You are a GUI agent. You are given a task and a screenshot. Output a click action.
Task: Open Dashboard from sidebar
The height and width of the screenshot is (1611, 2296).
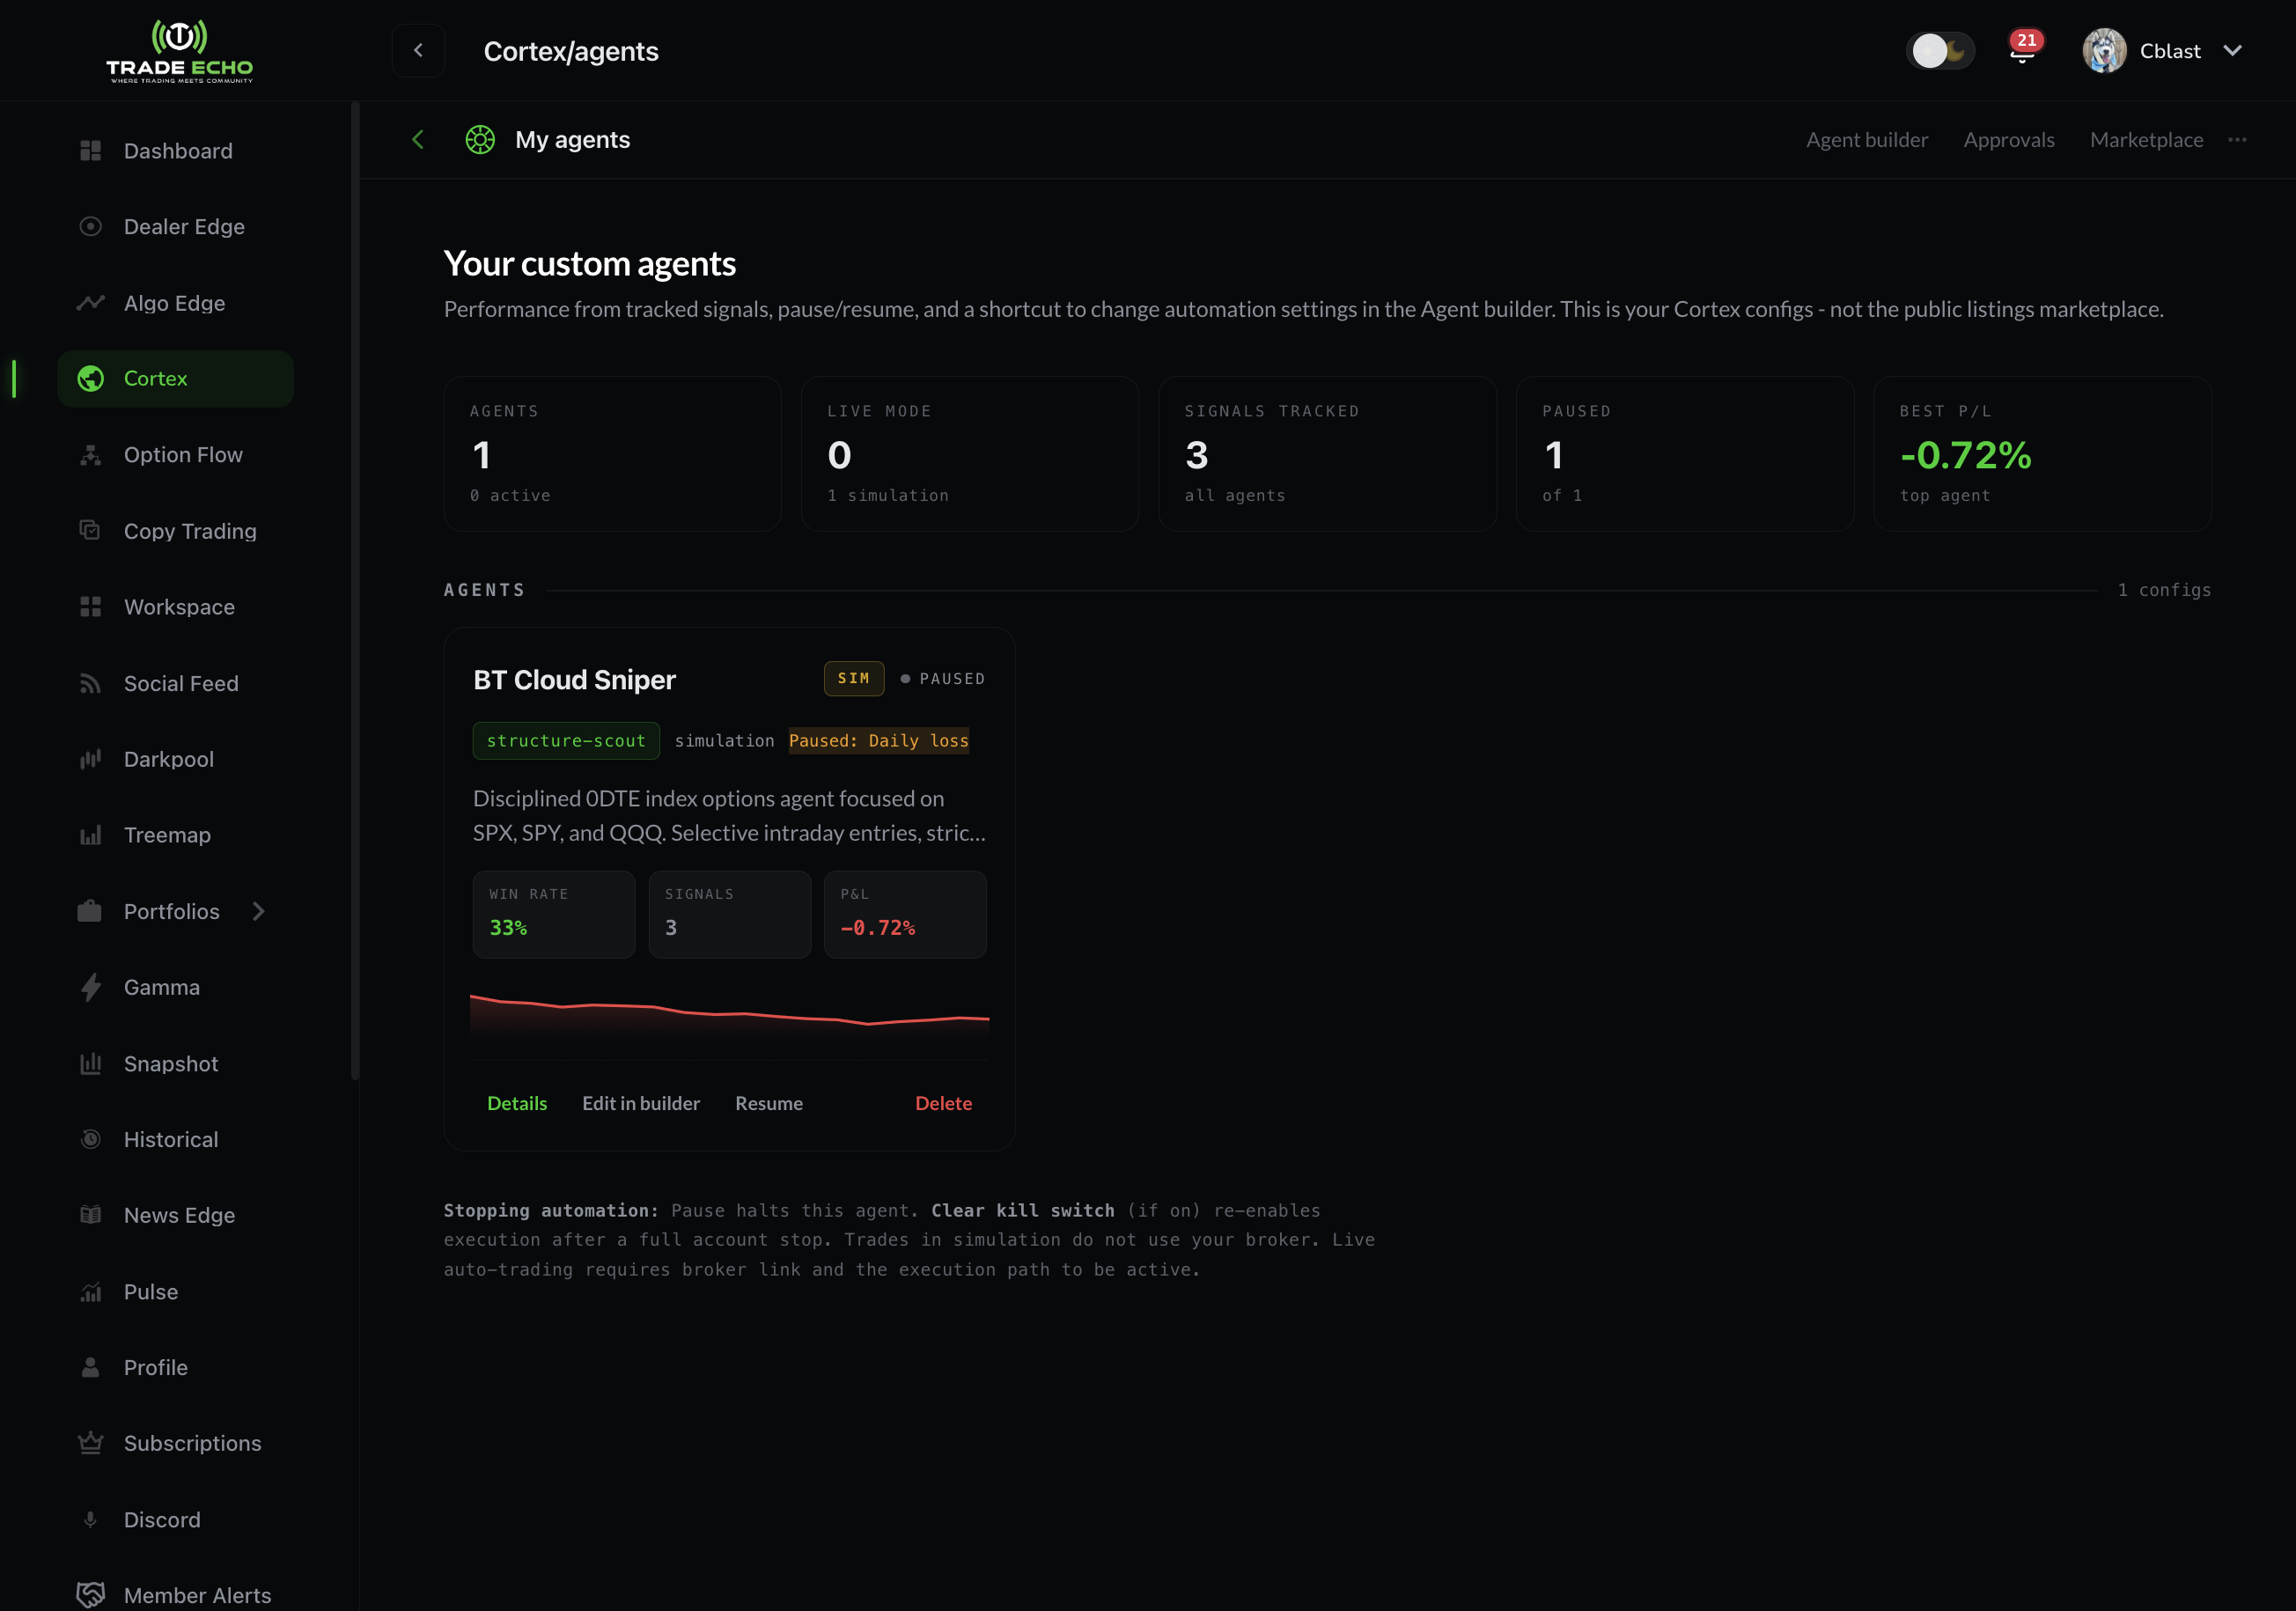pyautogui.click(x=176, y=151)
